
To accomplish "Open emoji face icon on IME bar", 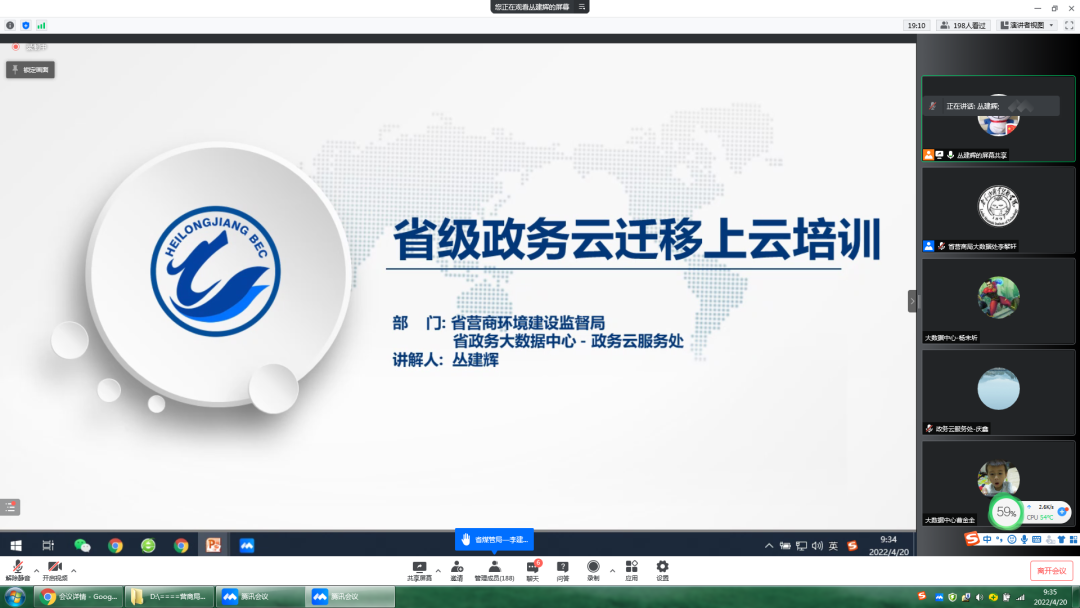I will (x=1012, y=539).
